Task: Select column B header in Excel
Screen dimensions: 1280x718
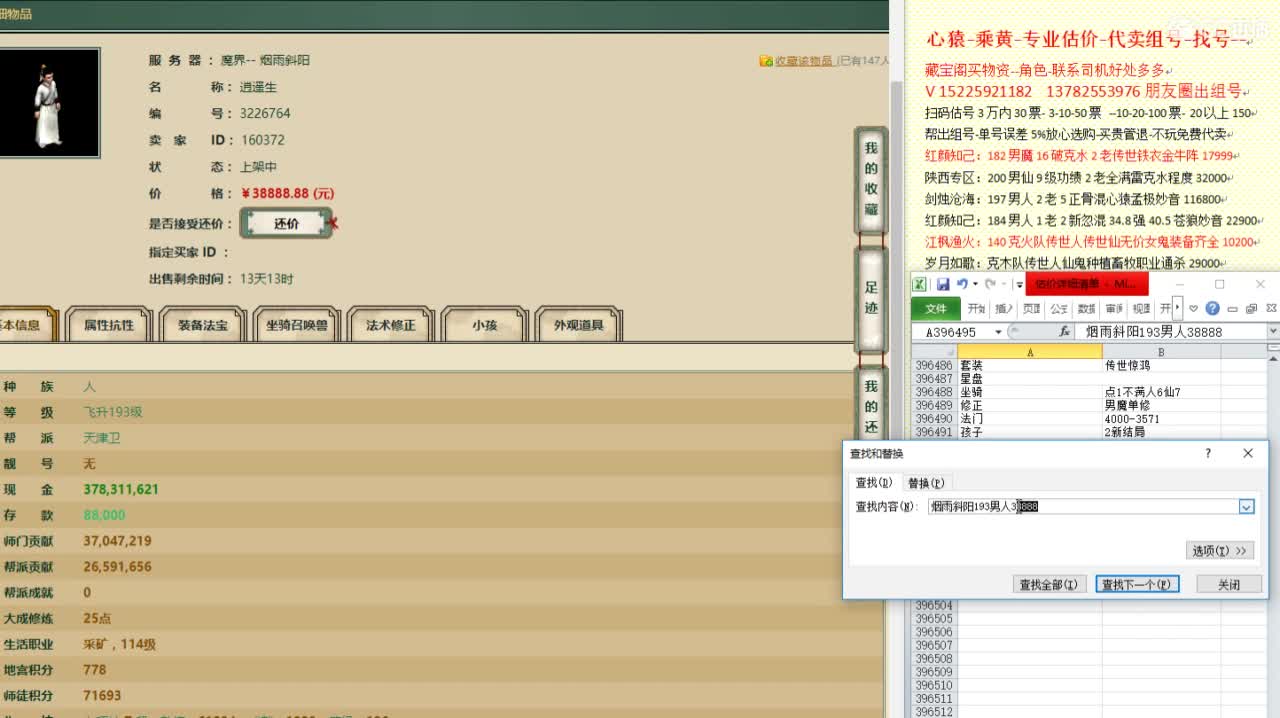Action: [1161, 352]
